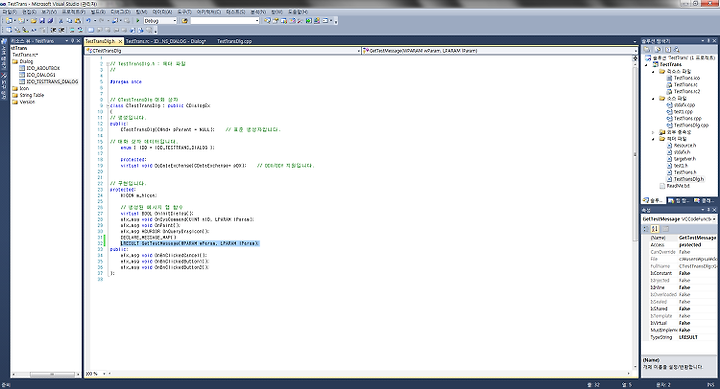The image size is (720, 389).
Task: Open the CTestTransDlg class scope dropdown
Action: click(x=359, y=51)
